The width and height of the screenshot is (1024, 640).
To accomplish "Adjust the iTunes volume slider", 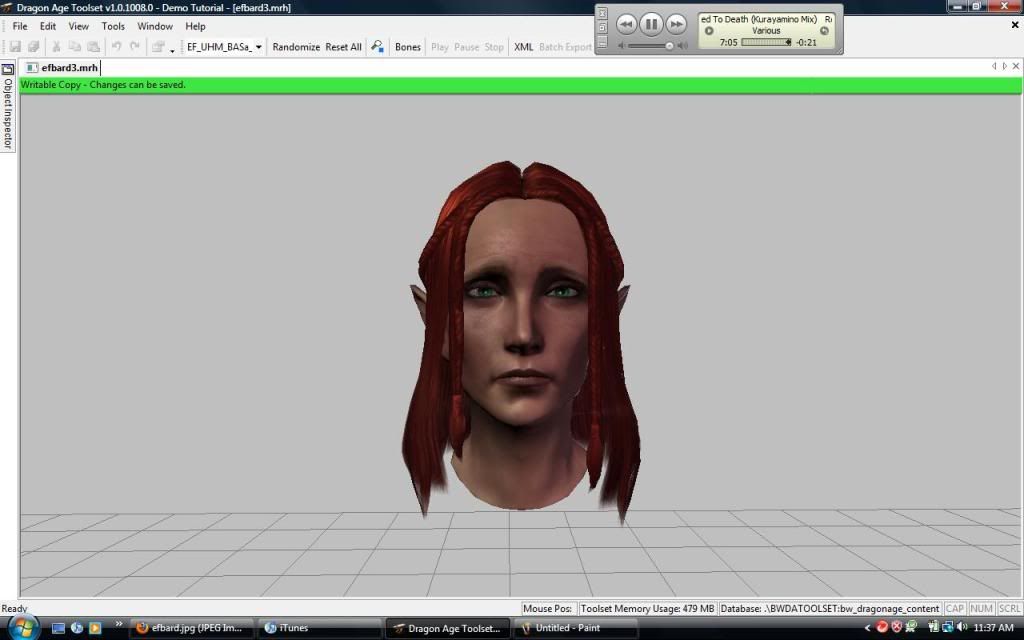I will click(x=669, y=46).
